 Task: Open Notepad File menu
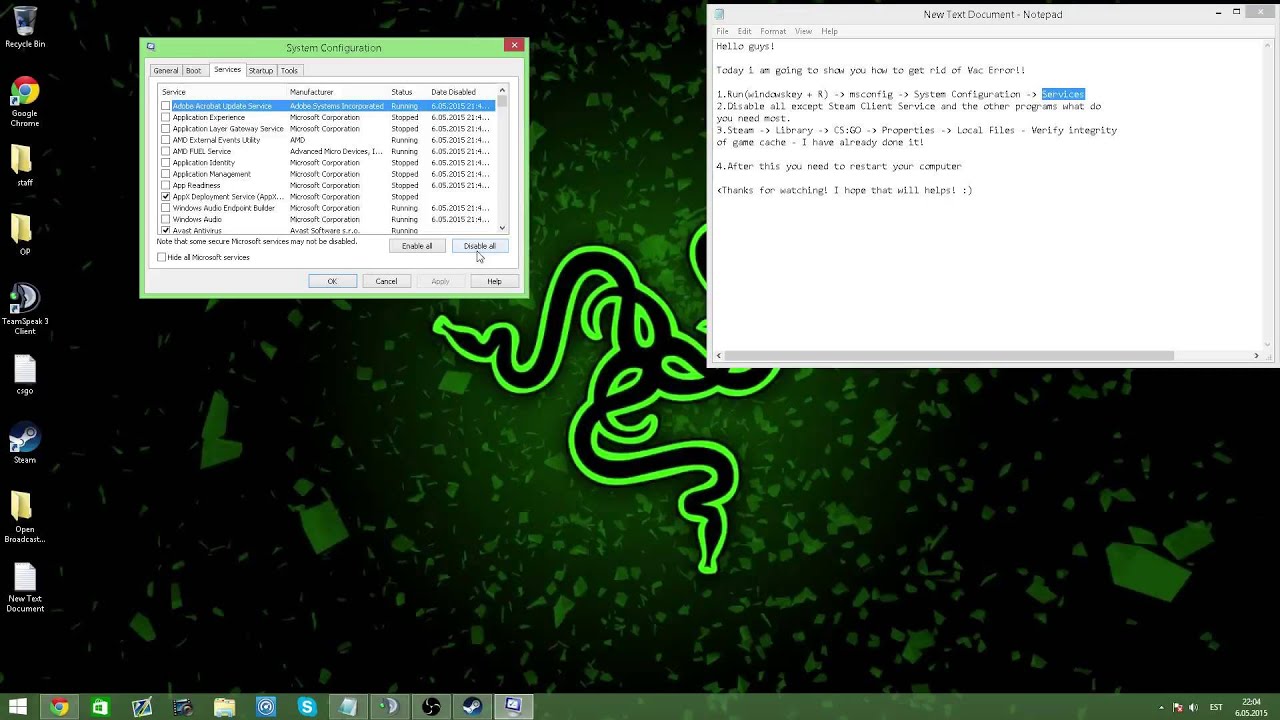pos(722,31)
